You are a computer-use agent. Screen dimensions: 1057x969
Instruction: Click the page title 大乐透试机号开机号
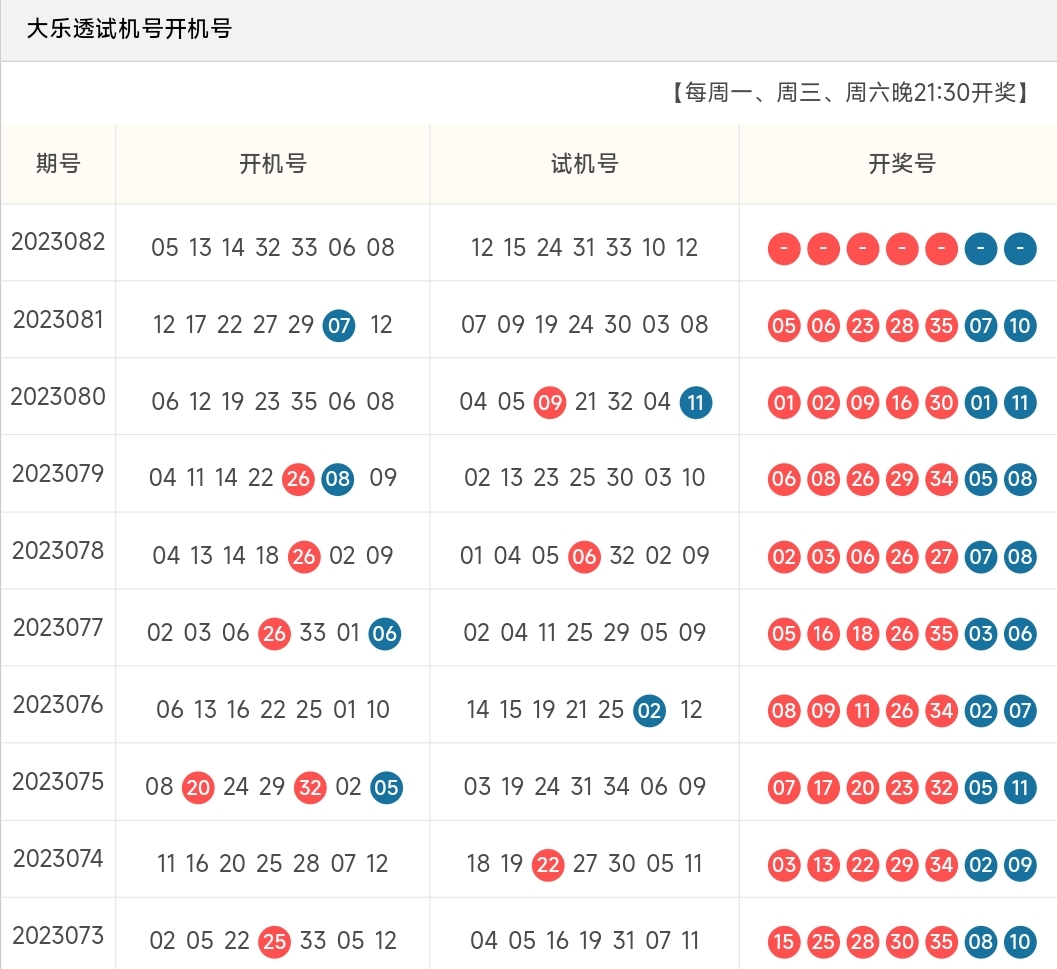(129, 29)
